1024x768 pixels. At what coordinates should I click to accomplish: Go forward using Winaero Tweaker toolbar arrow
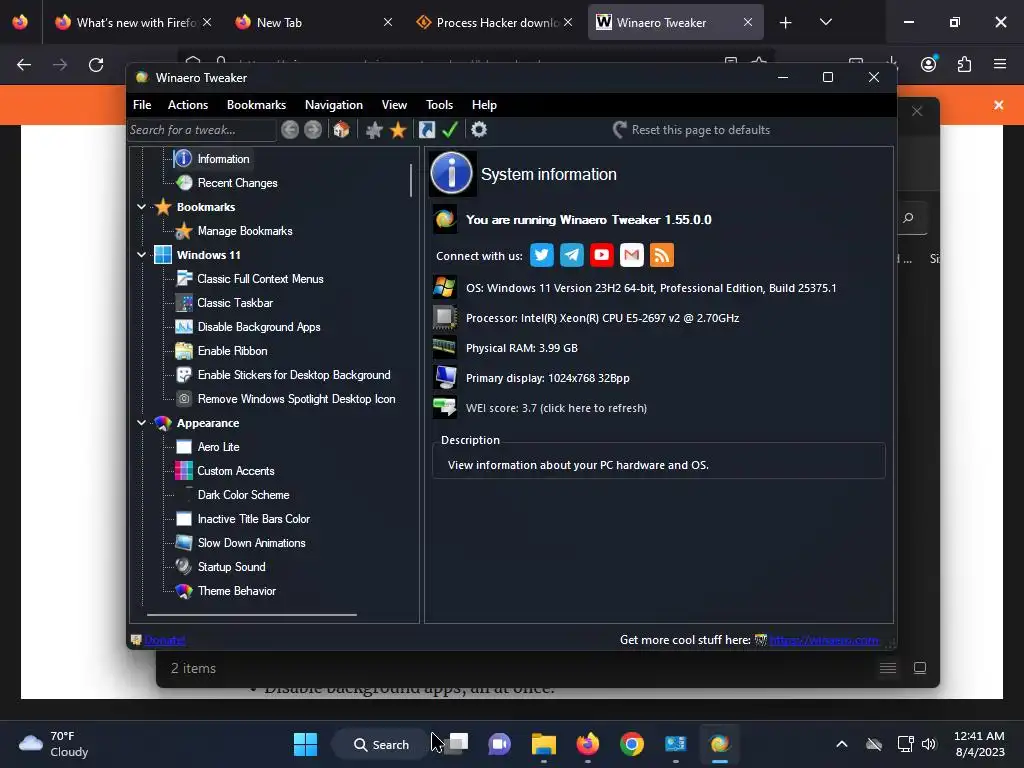pos(313,130)
